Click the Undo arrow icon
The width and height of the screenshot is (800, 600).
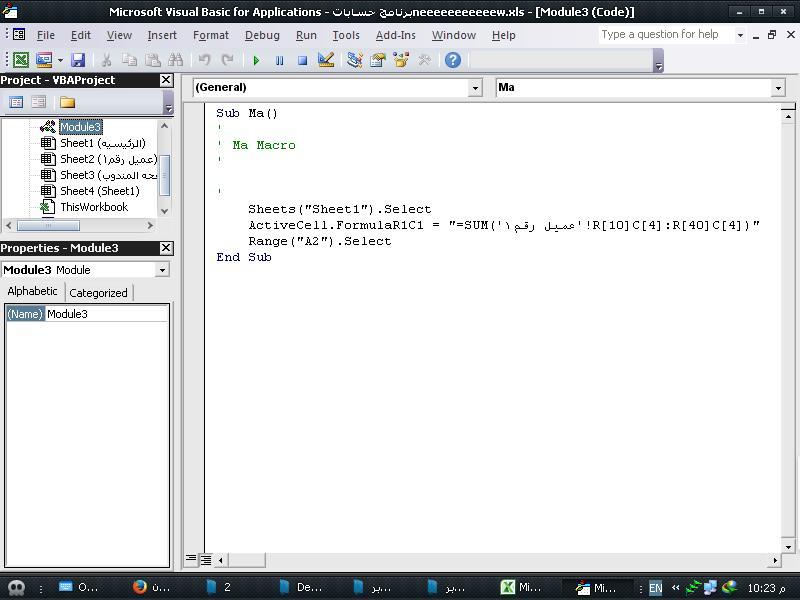point(204,60)
